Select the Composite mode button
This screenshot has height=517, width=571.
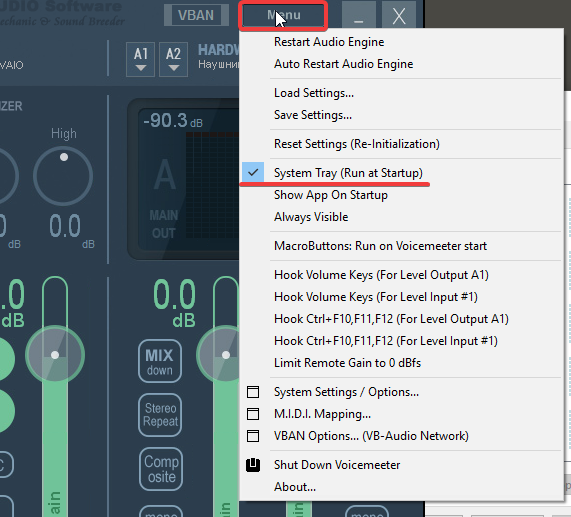[161, 469]
